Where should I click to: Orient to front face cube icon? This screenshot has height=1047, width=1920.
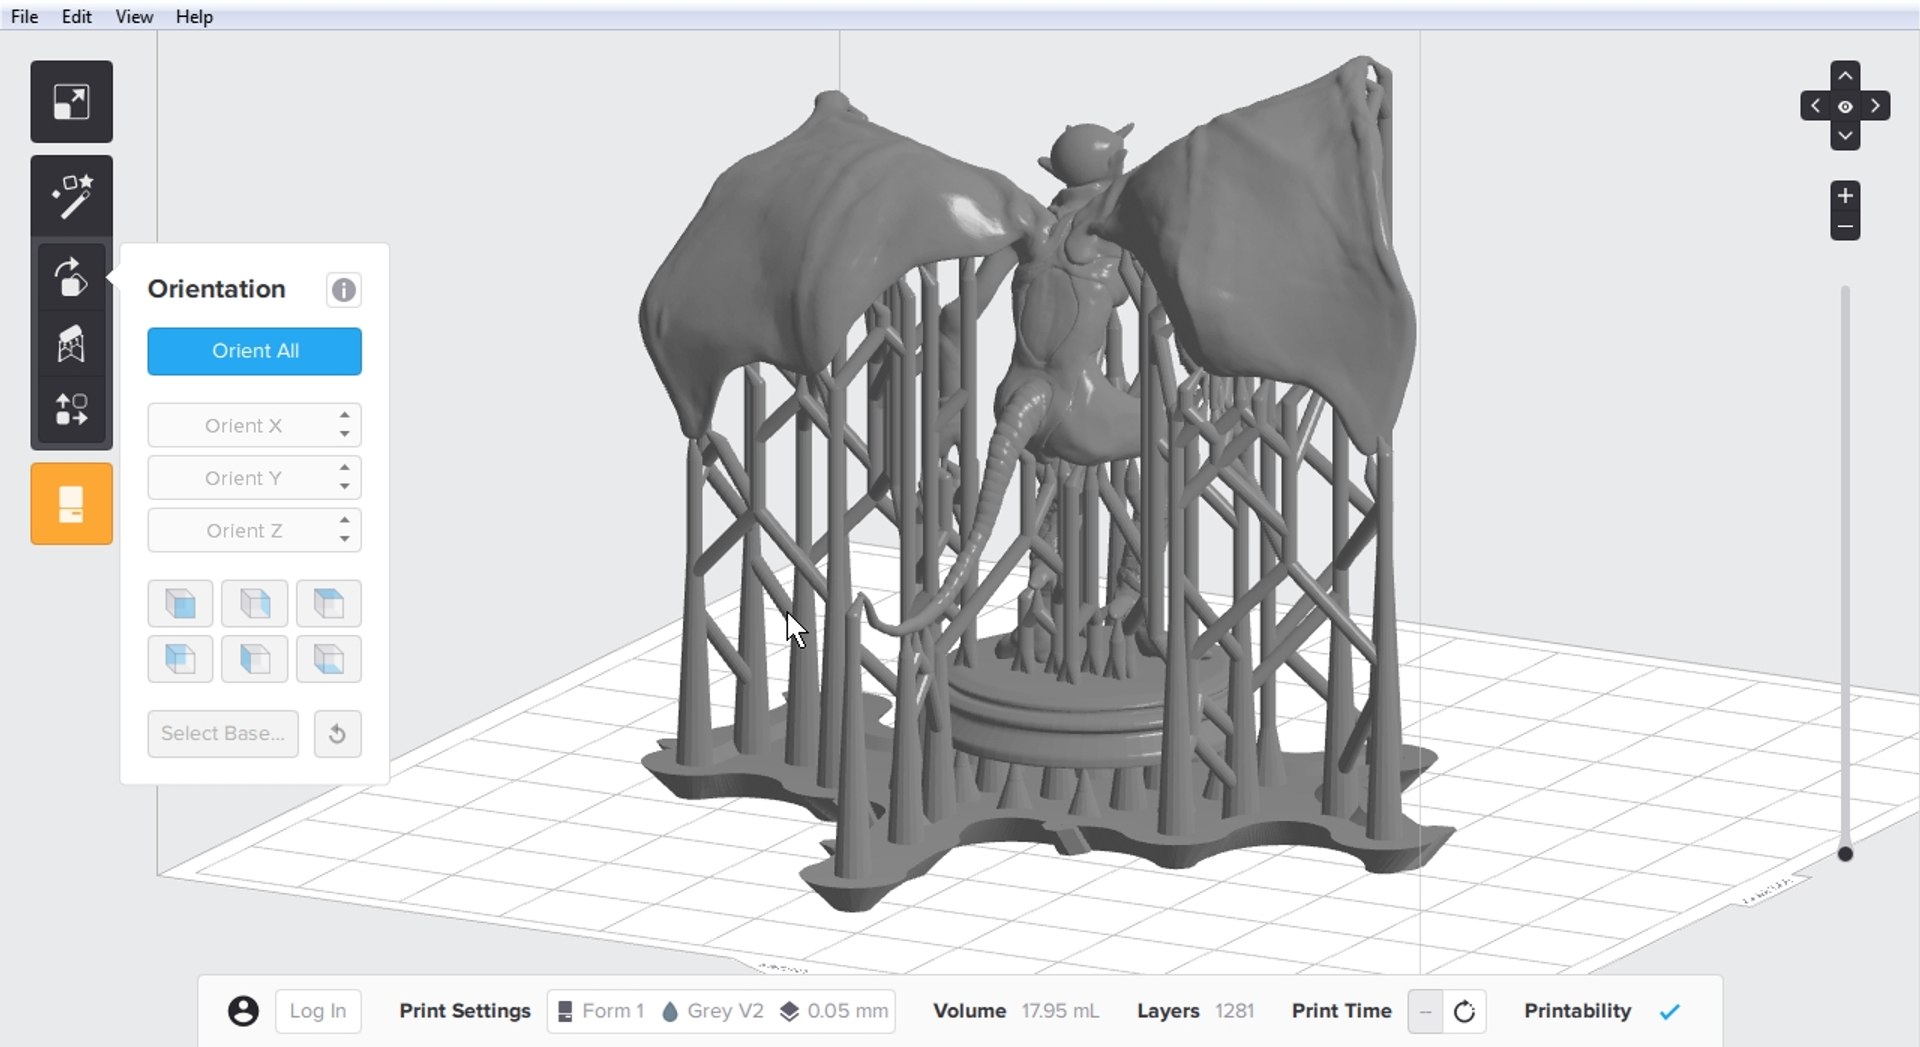click(x=180, y=603)
